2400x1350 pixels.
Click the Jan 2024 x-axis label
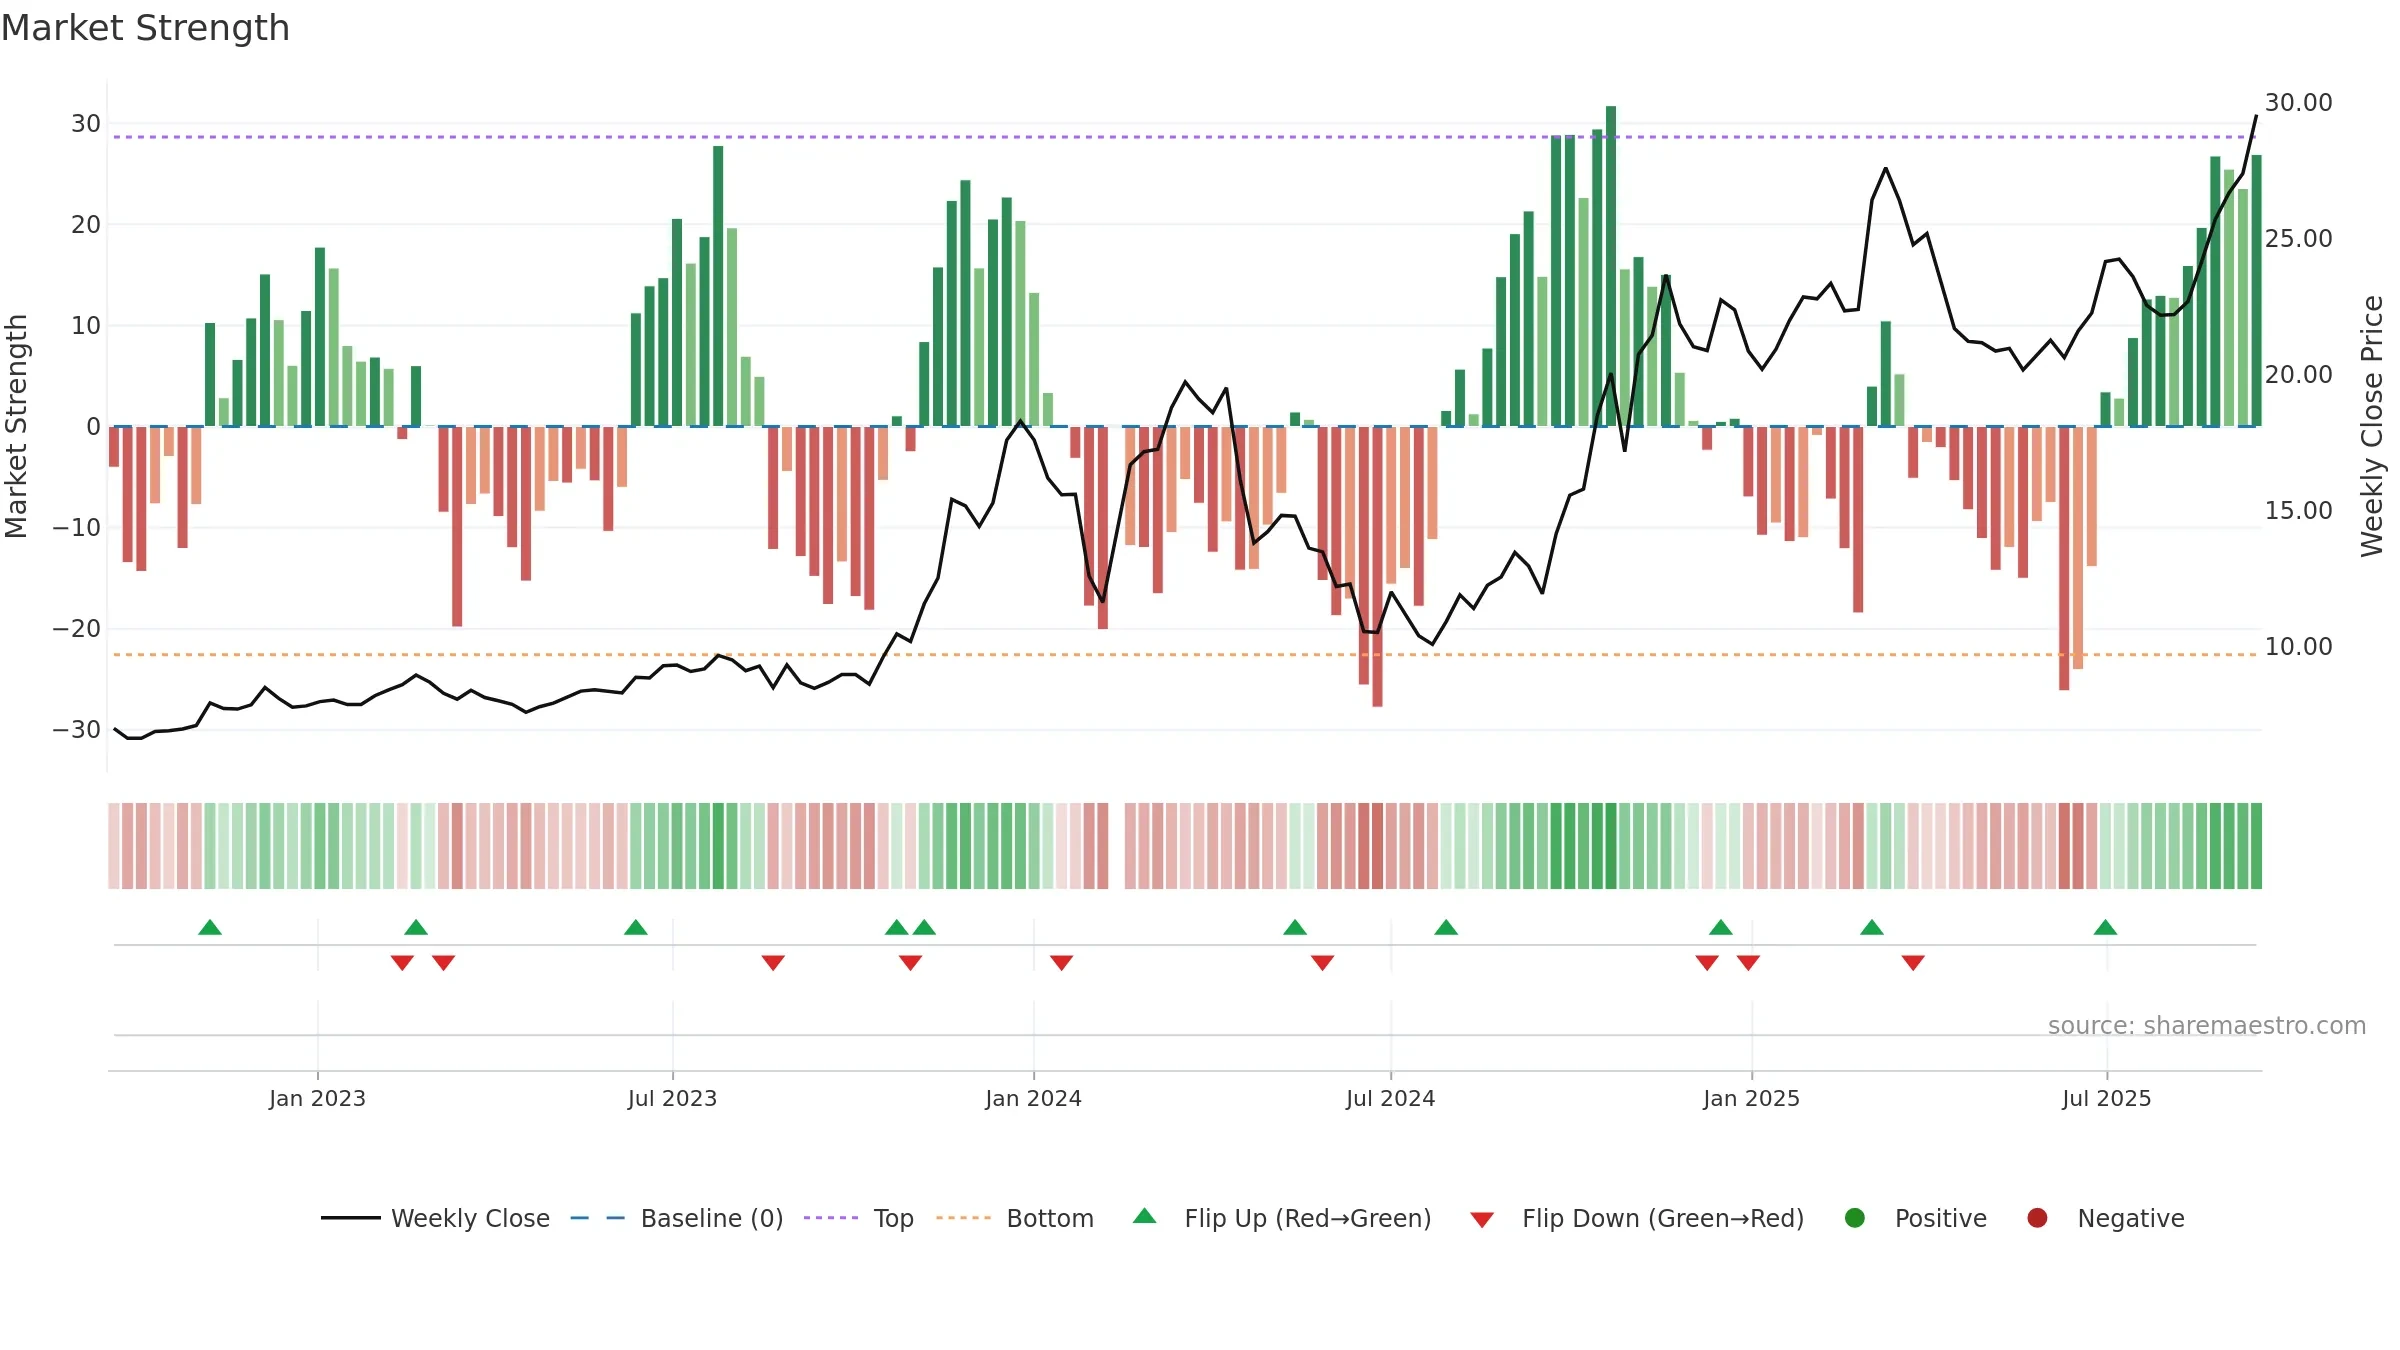[x=1033, y=1098]
